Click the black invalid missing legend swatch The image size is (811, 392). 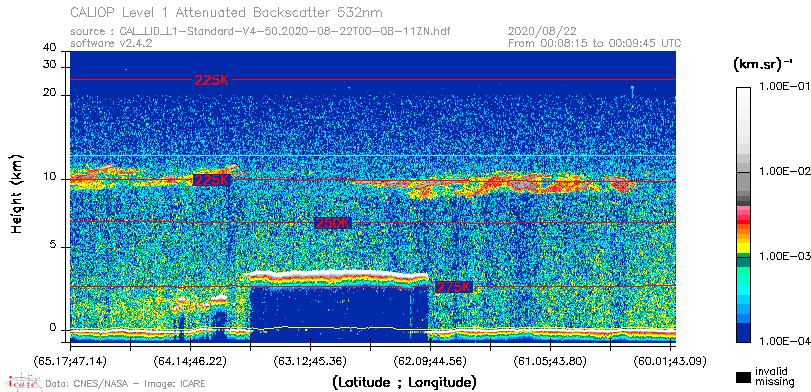tap(744, 377)
